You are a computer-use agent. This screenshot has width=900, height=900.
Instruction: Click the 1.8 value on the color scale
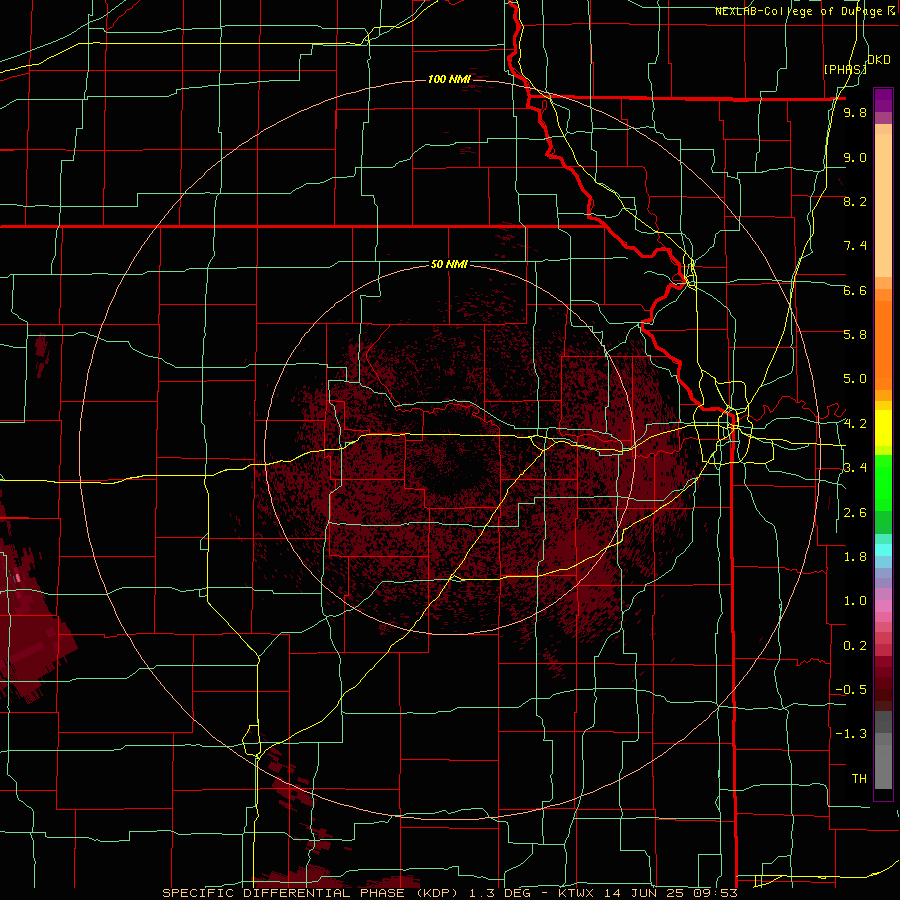855,557
